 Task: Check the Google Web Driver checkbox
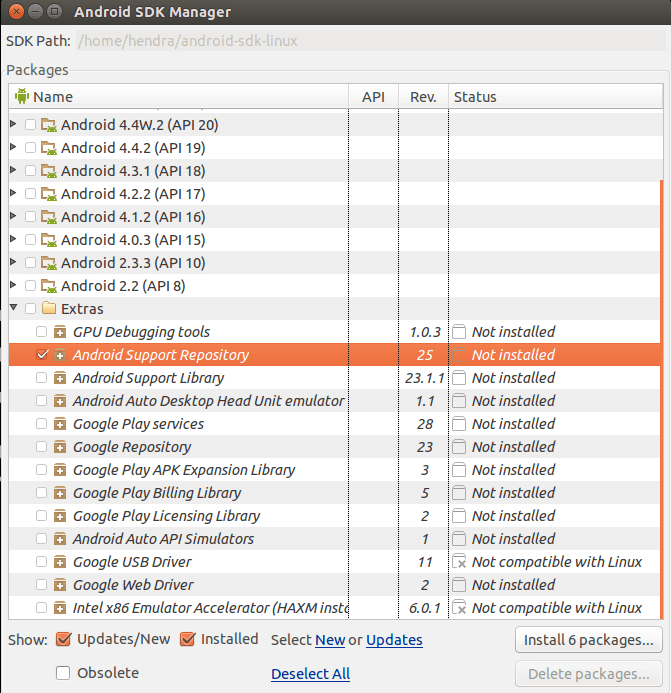tap(42, 584)
